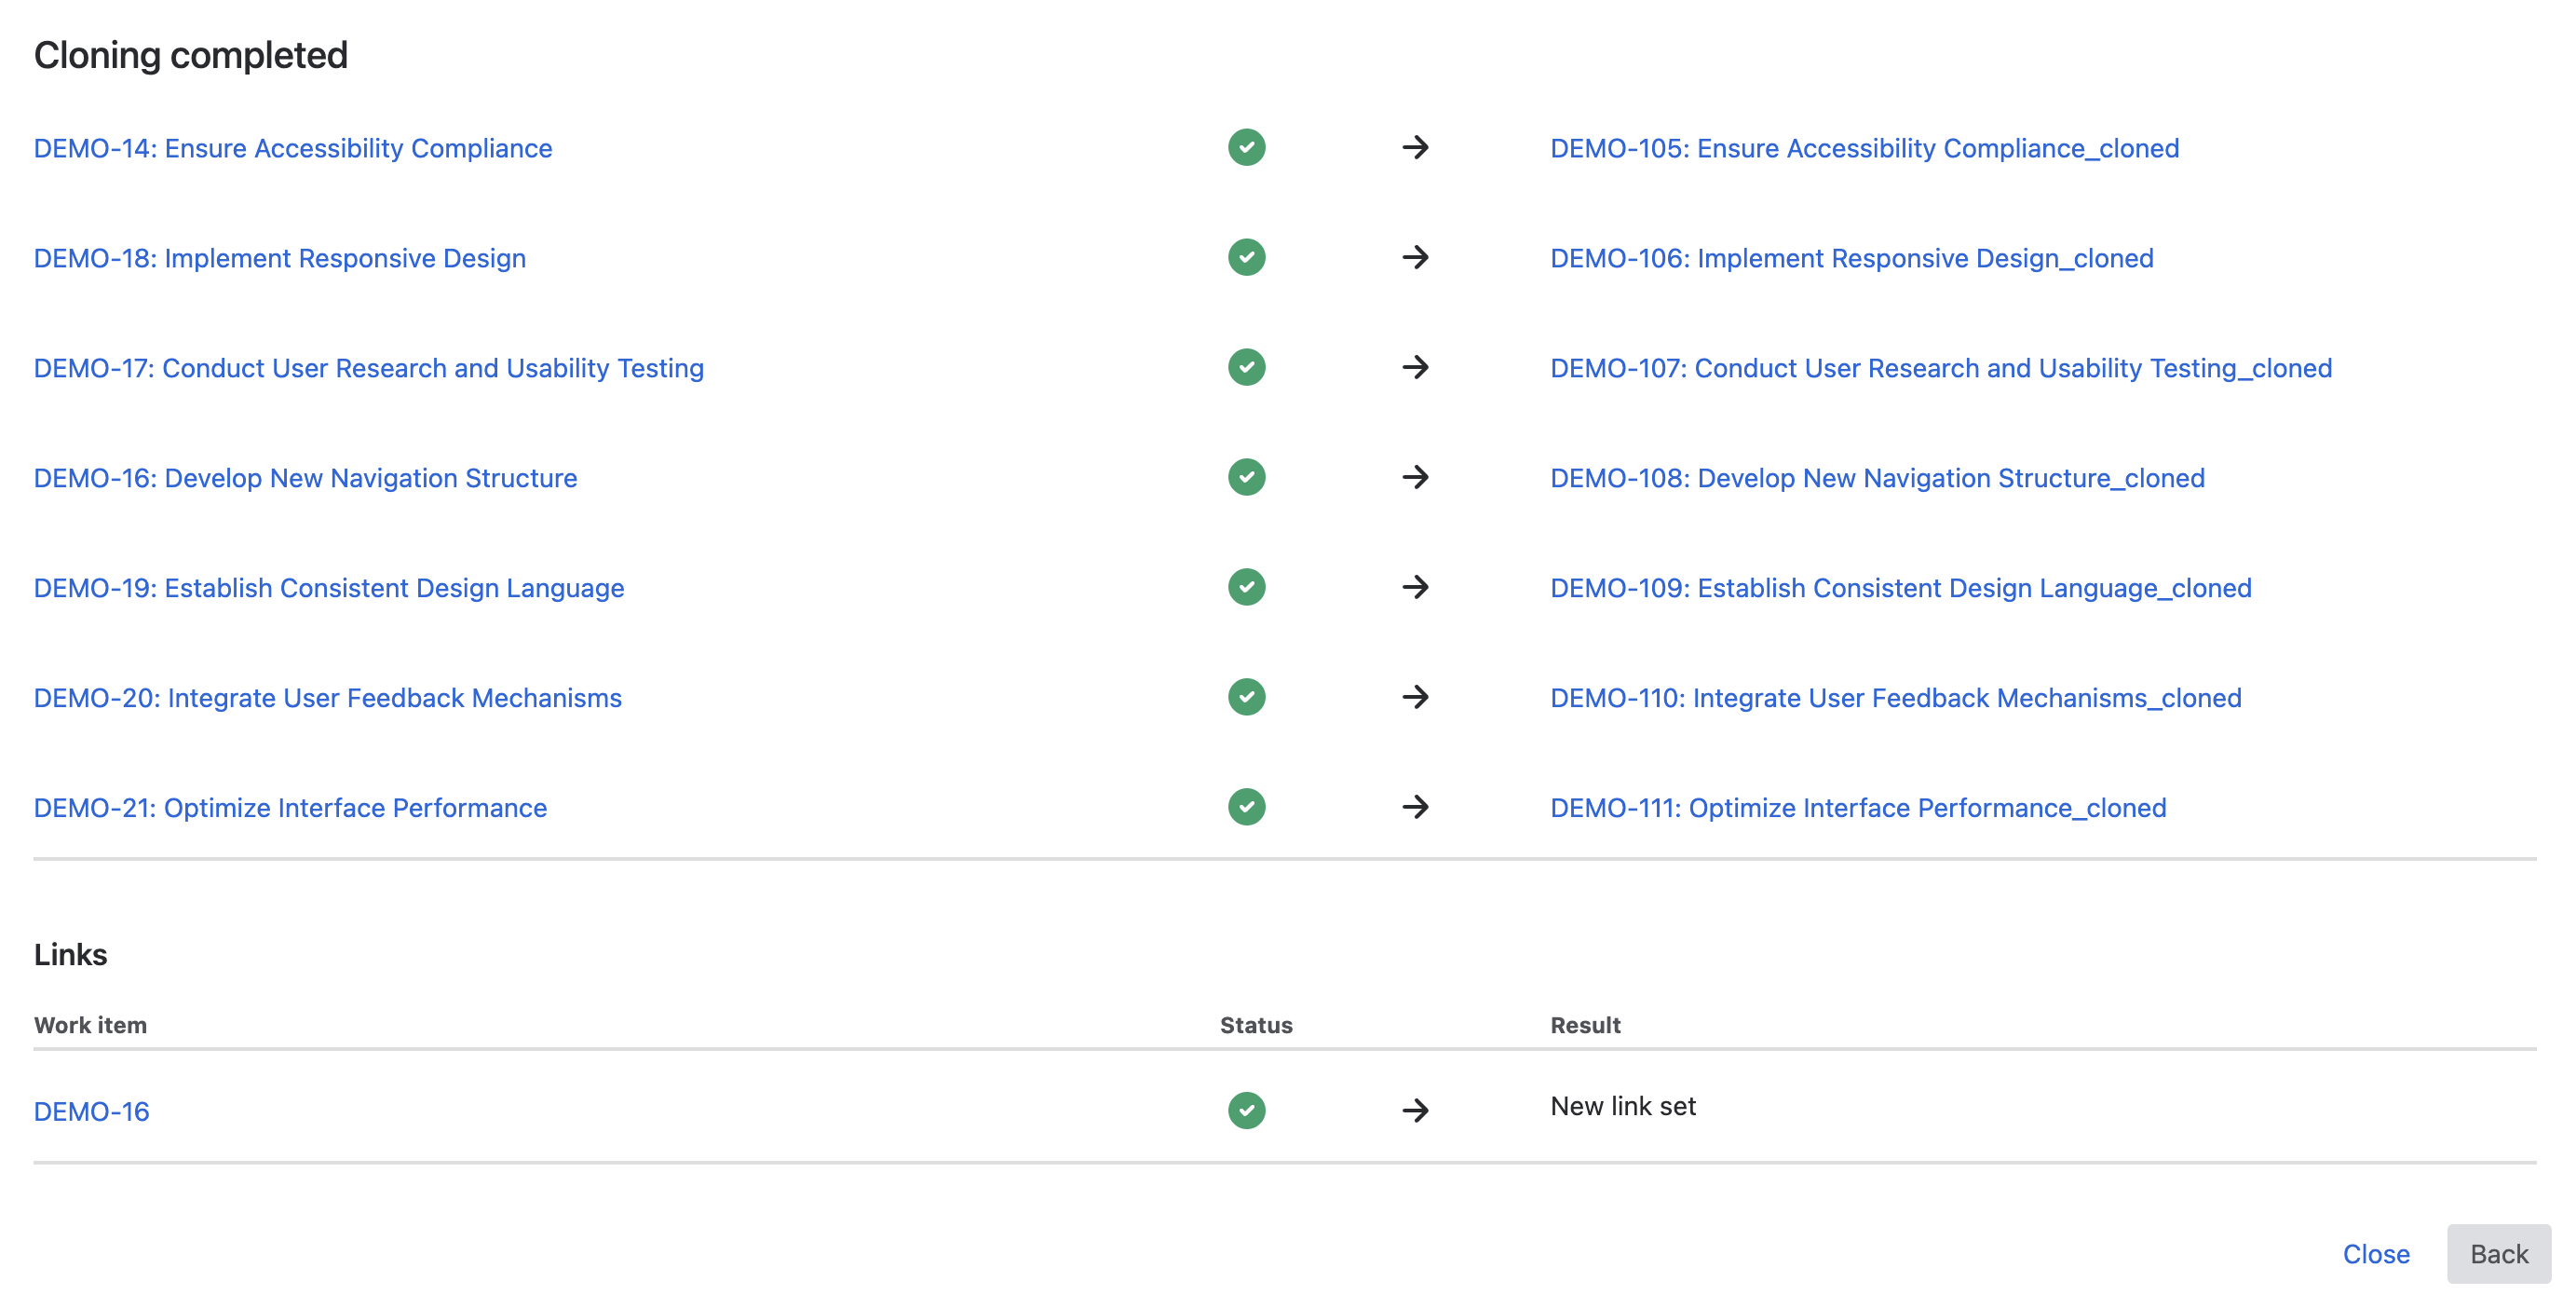Click the success check icon beside DEMO-14

[x=1246, y=148]
